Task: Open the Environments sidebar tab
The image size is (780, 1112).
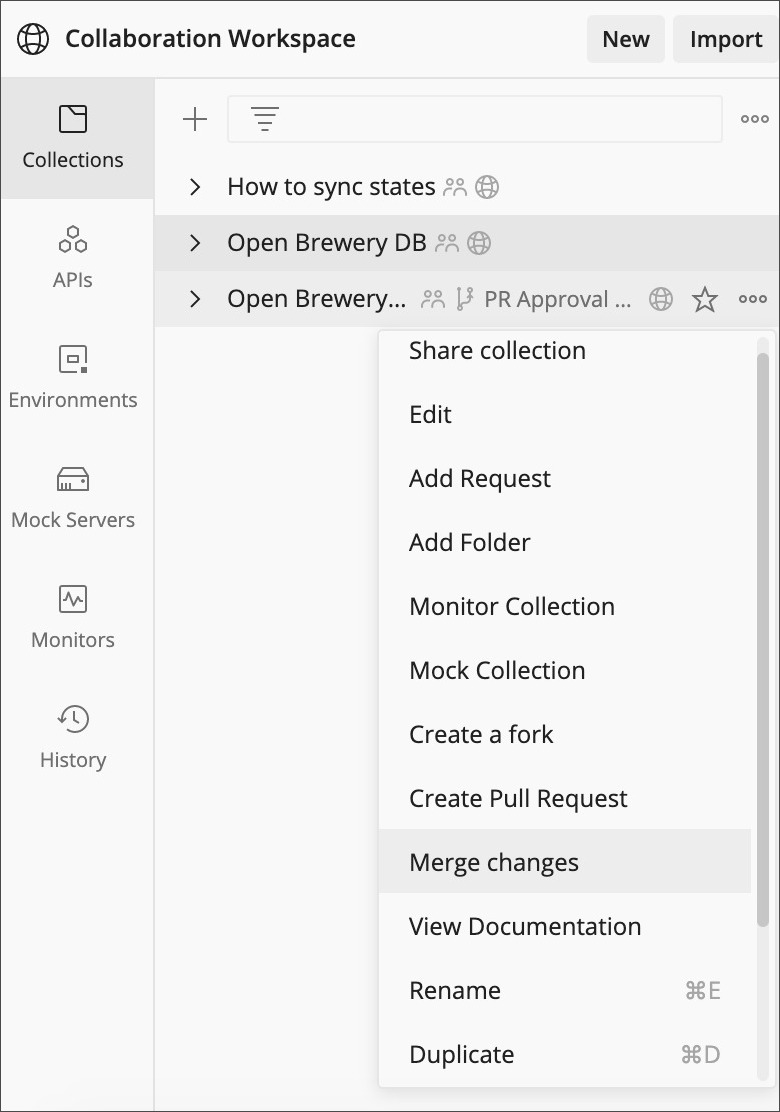Action: [73, 378]
